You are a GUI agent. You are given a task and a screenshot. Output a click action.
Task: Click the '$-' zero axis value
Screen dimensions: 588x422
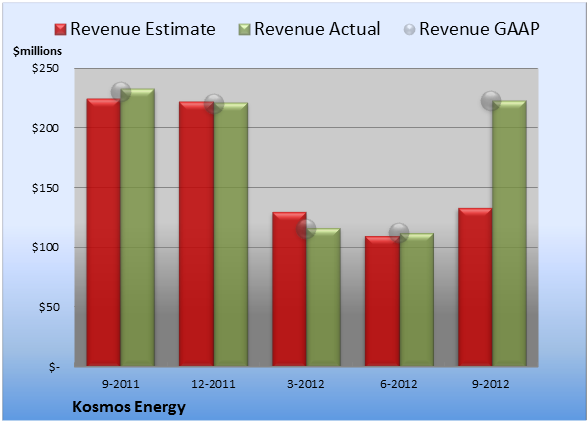[54, 367]
